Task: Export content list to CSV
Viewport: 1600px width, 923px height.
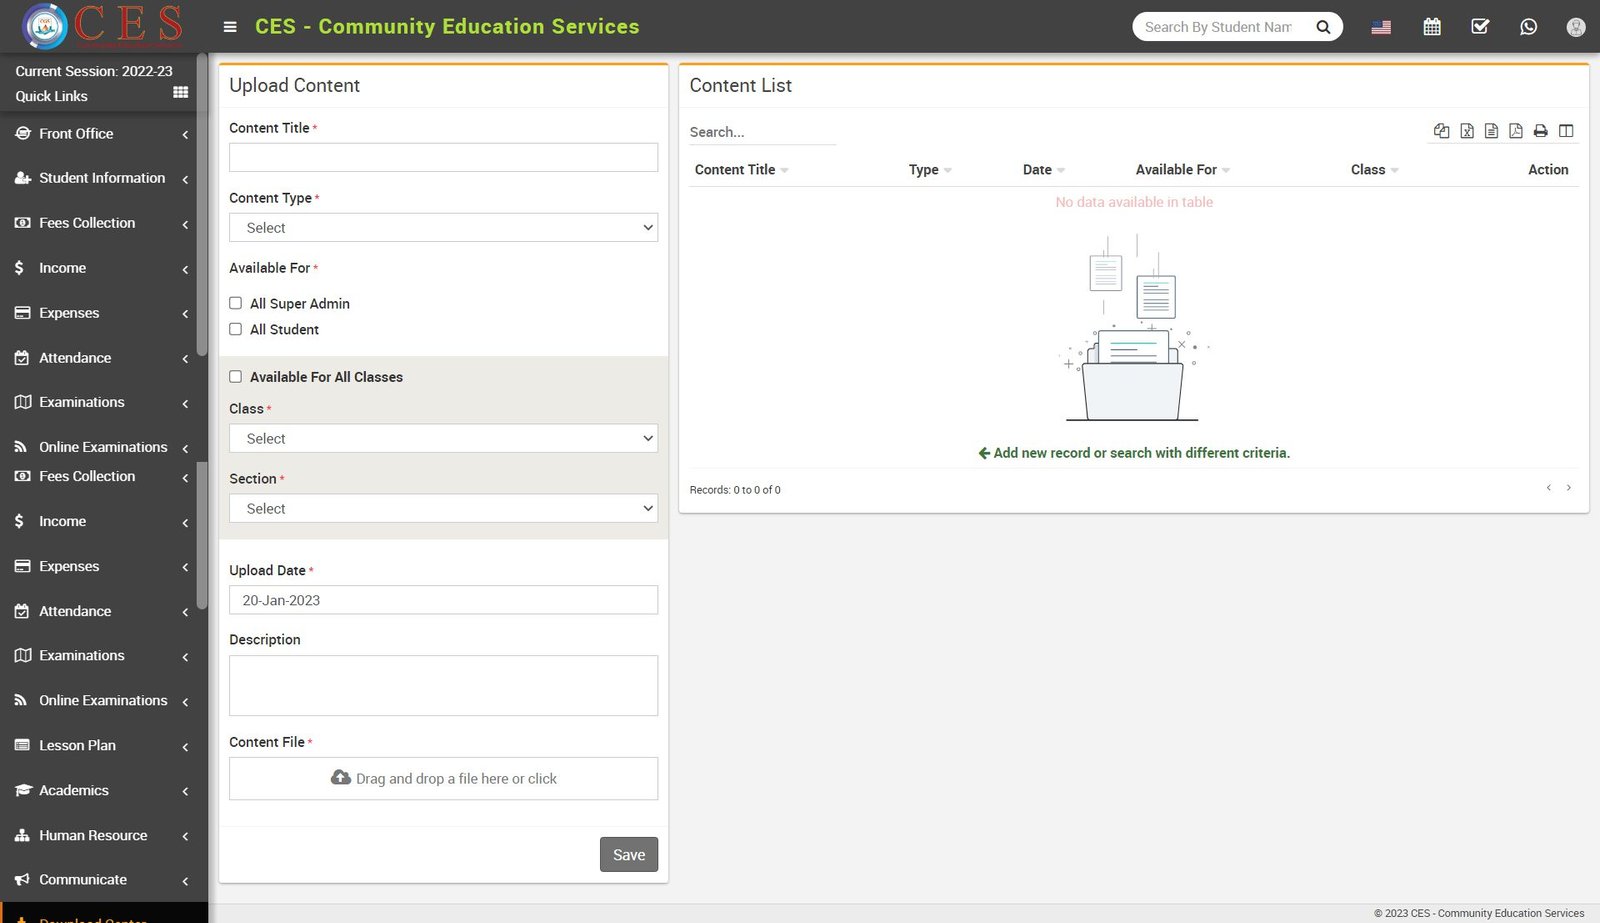Action: pyautogui.click(x=1491, y=131)
